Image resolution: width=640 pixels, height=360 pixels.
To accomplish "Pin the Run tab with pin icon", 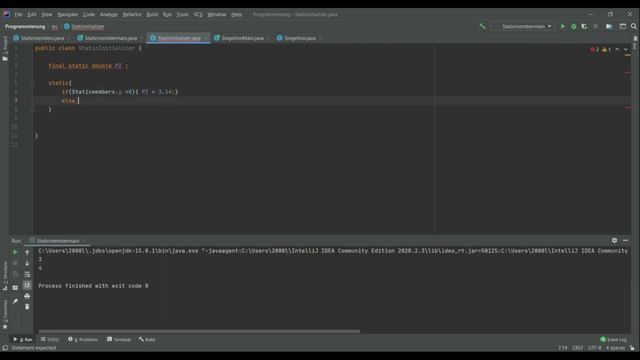I will coord(15,301).
